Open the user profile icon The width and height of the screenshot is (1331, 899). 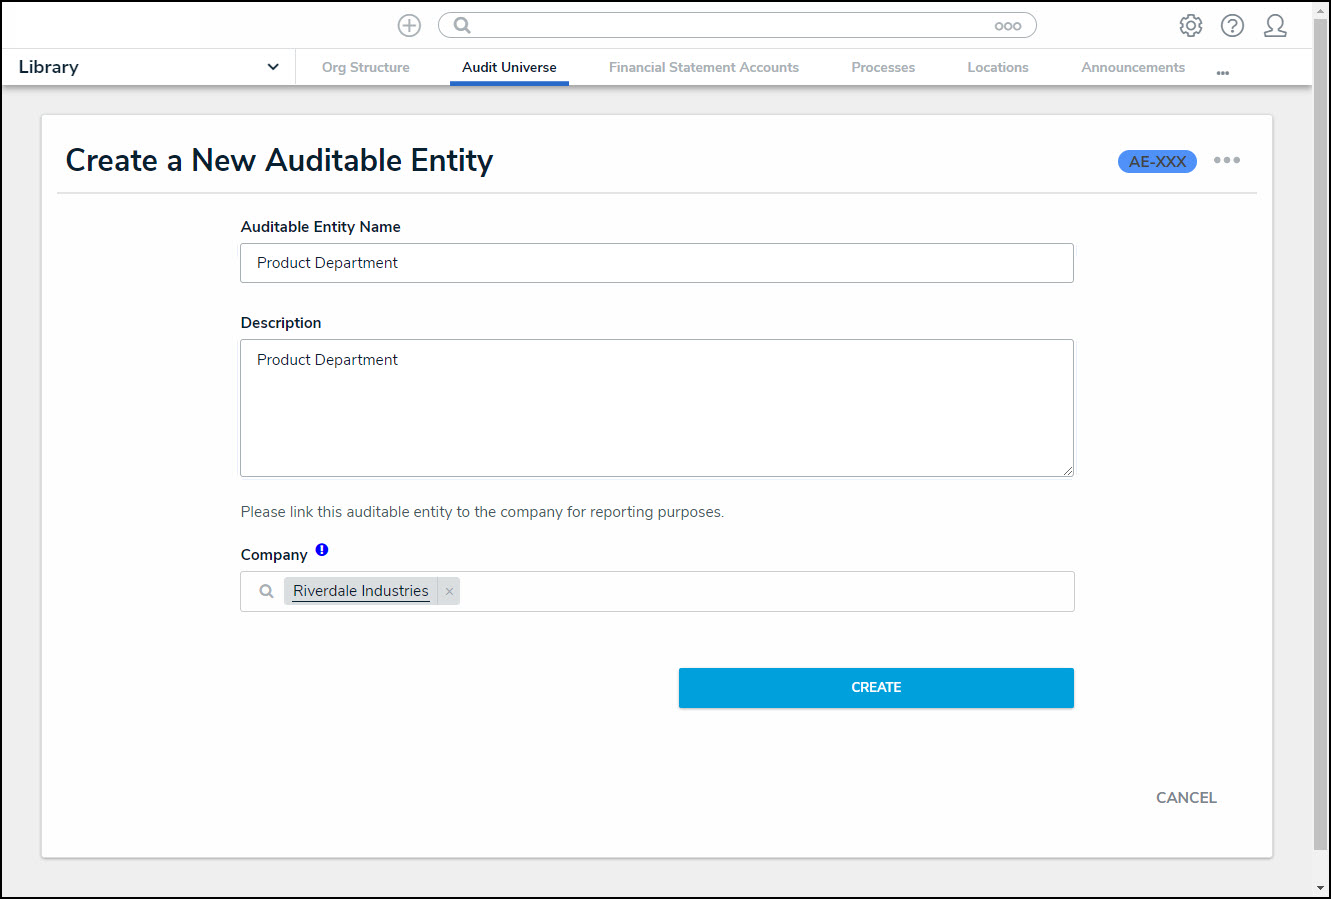click(x=1275, y=26)
